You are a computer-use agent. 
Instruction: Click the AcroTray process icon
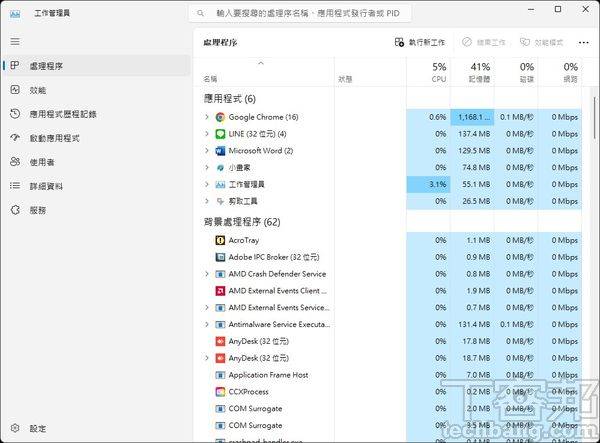(220, 240)
